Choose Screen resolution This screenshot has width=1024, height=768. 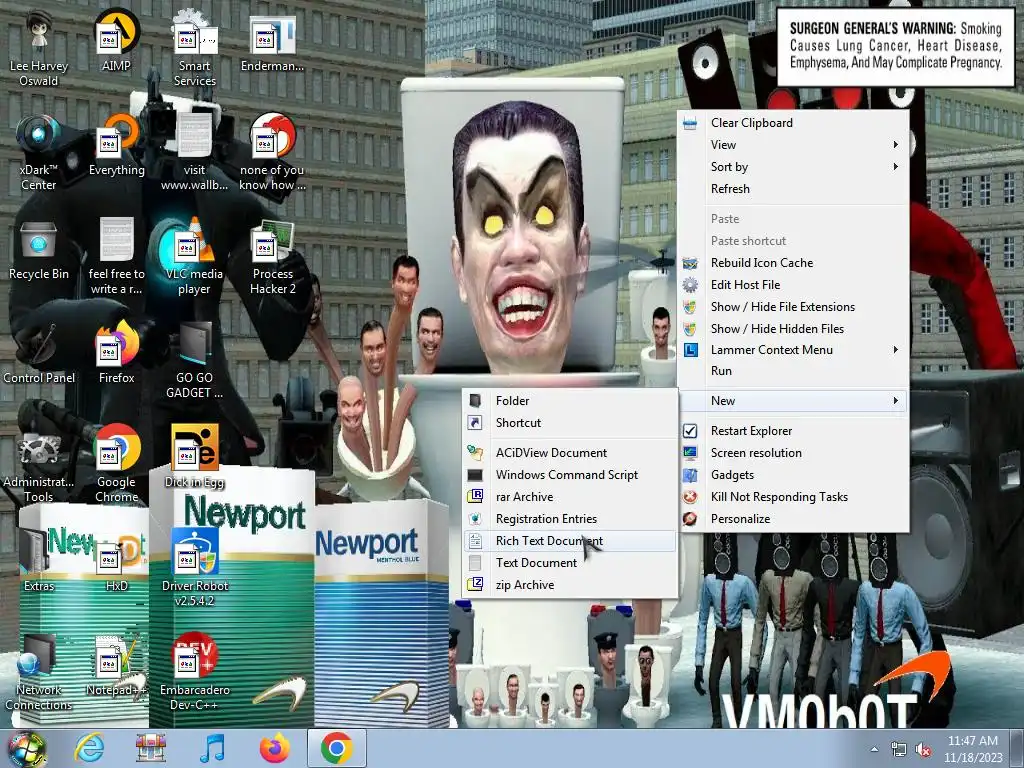click(793, 453)
